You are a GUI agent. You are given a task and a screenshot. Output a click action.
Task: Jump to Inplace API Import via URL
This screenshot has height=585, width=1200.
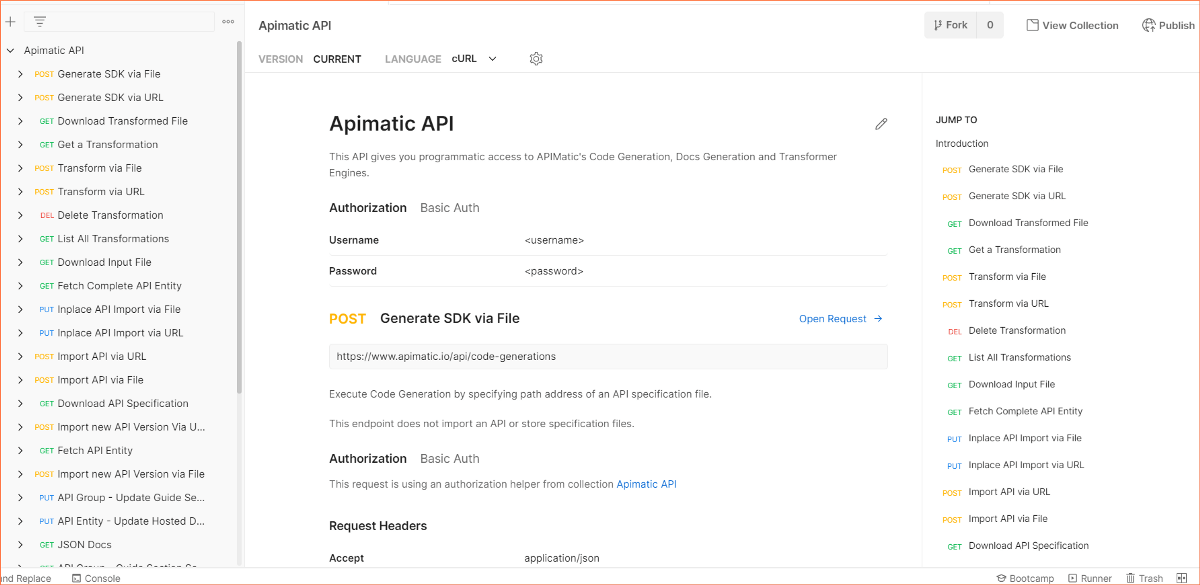click(1026, 465)
